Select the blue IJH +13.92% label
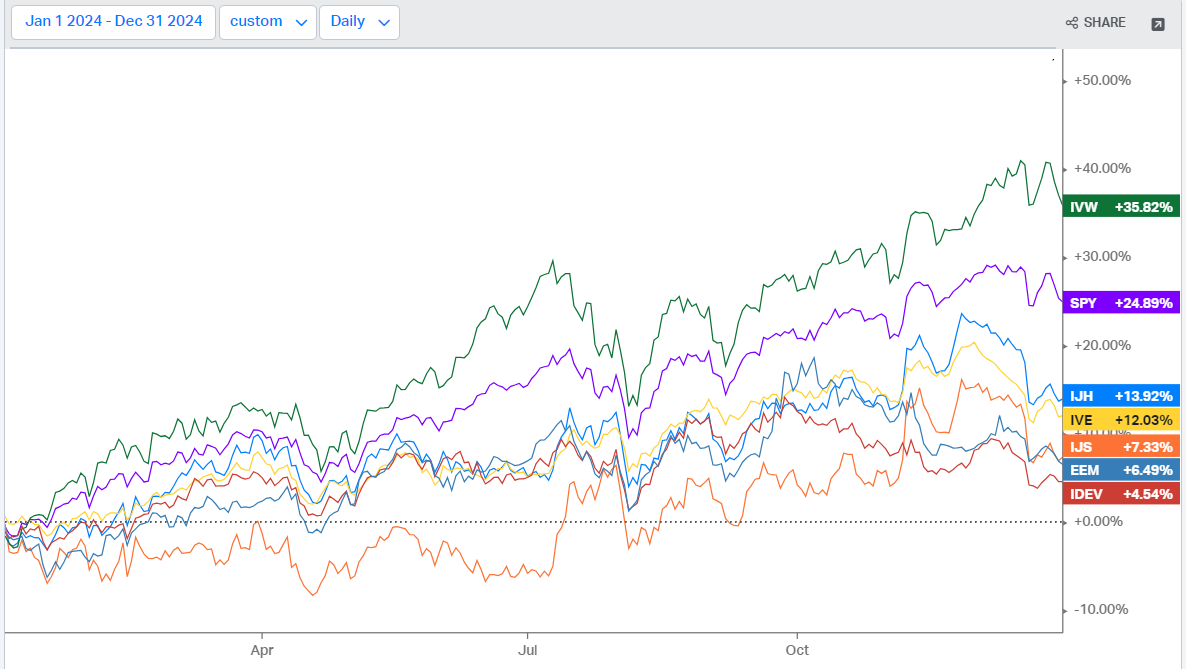The image size is (1186, 669). pyautogui.click(x=1122, y=396)
